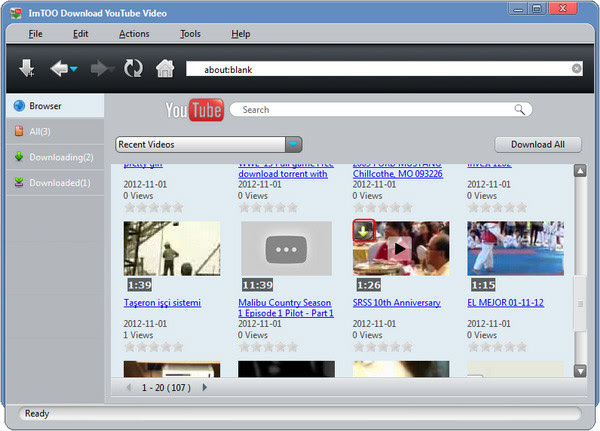Click the vertical scrollbar thumb
The width and height of the screenshot is (600, 431).
point(580,304)
